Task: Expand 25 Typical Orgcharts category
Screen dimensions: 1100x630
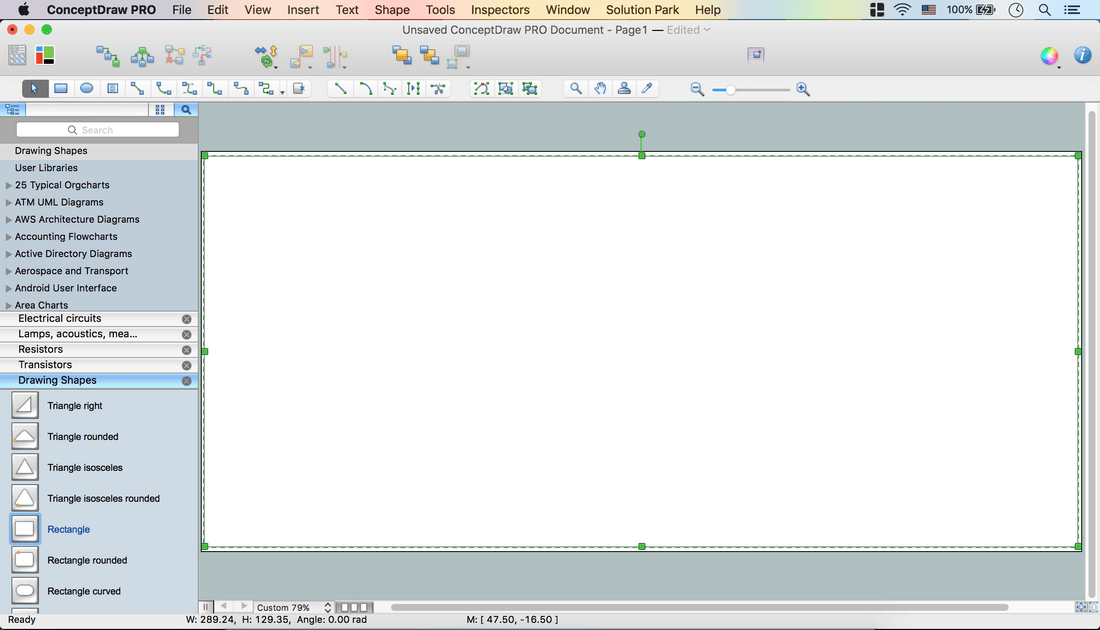Action: click(x=8, y=185)
